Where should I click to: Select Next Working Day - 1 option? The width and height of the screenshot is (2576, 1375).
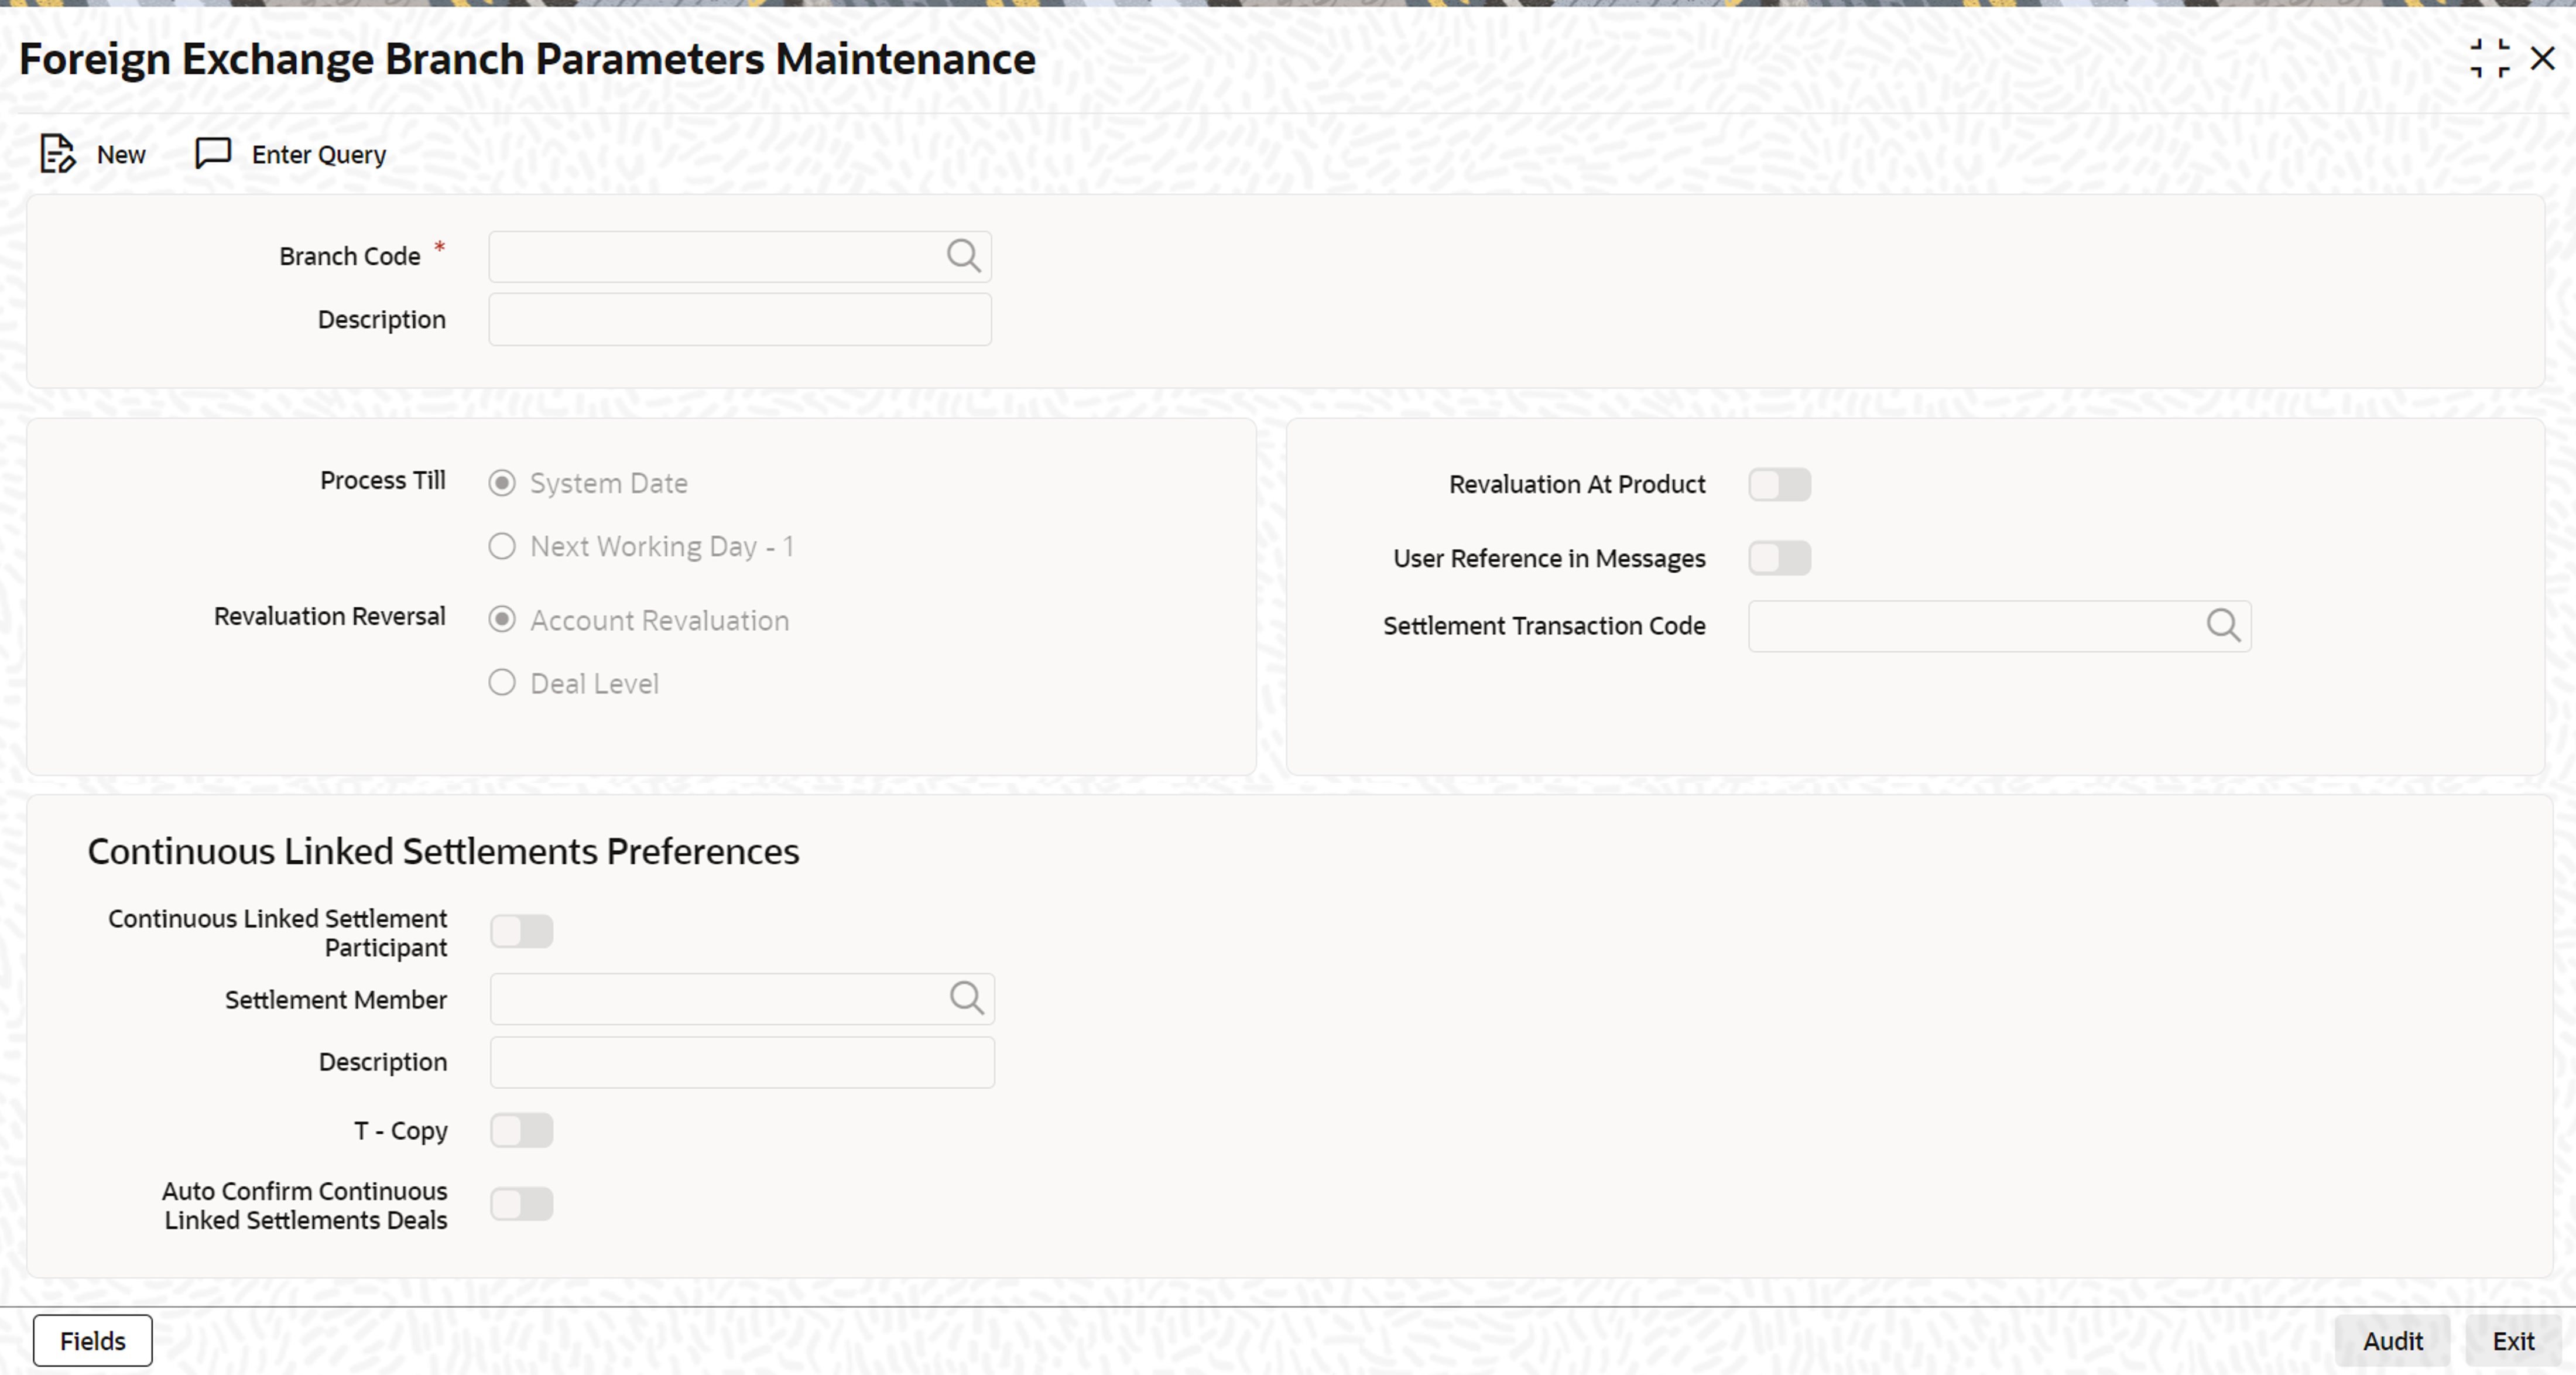pyautogui.click(x=503, y=546)
